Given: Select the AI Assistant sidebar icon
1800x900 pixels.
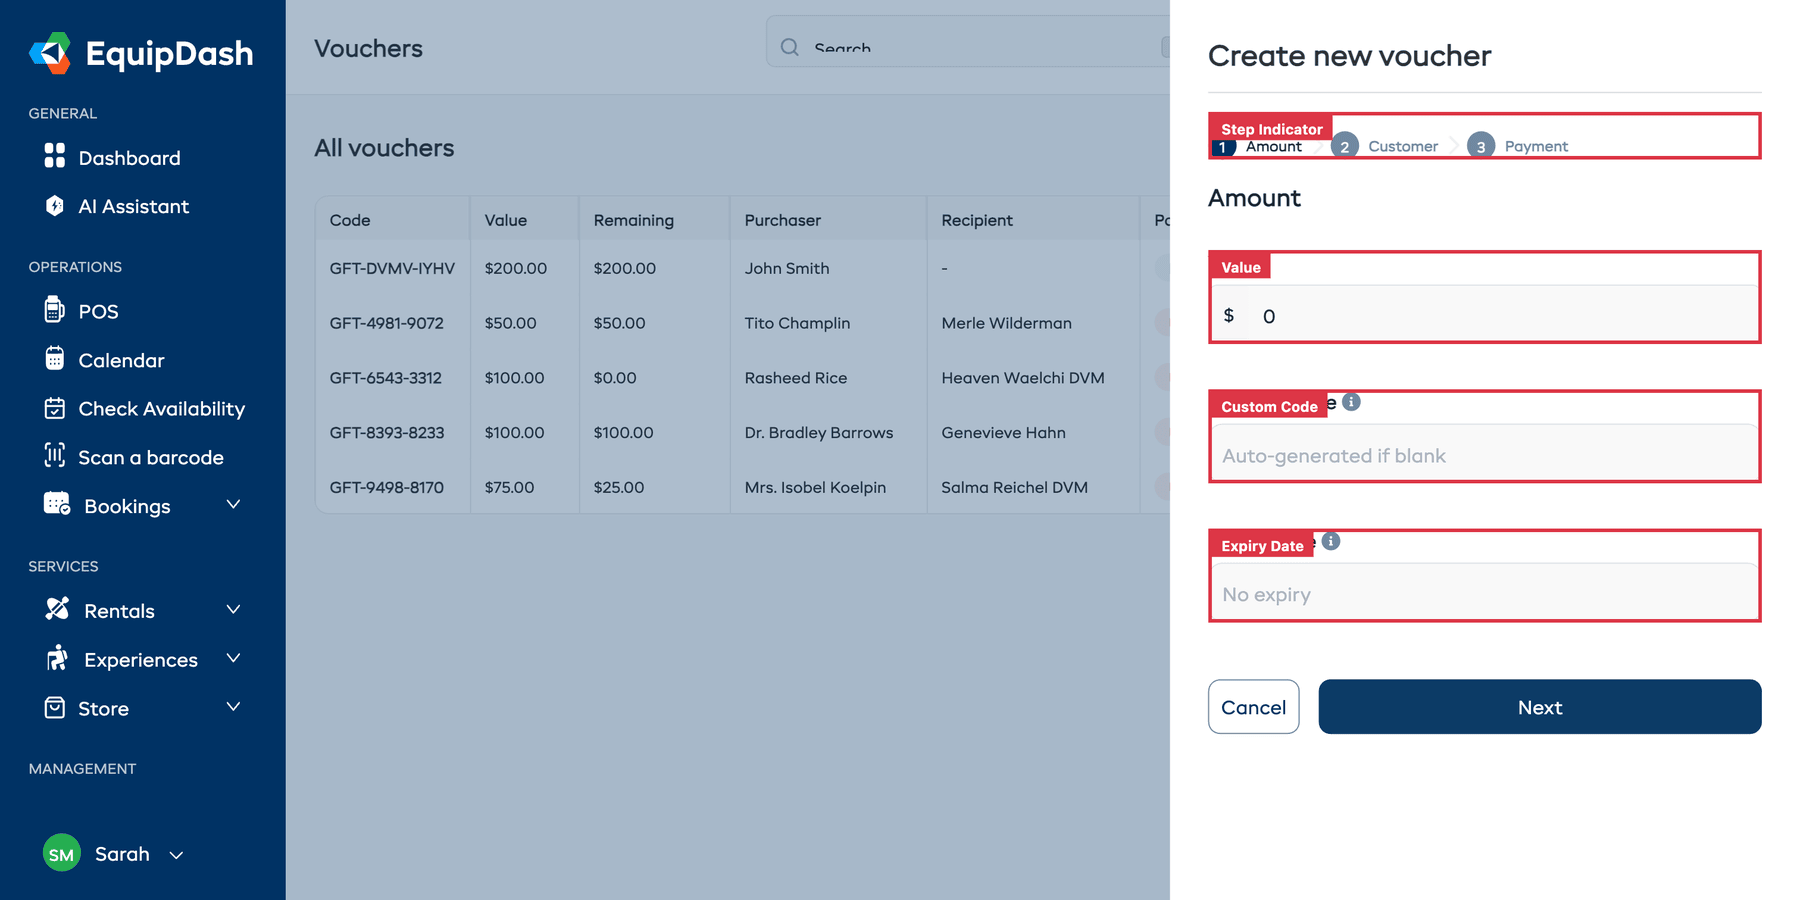Looking at the screenshot, I should point(55,206).
